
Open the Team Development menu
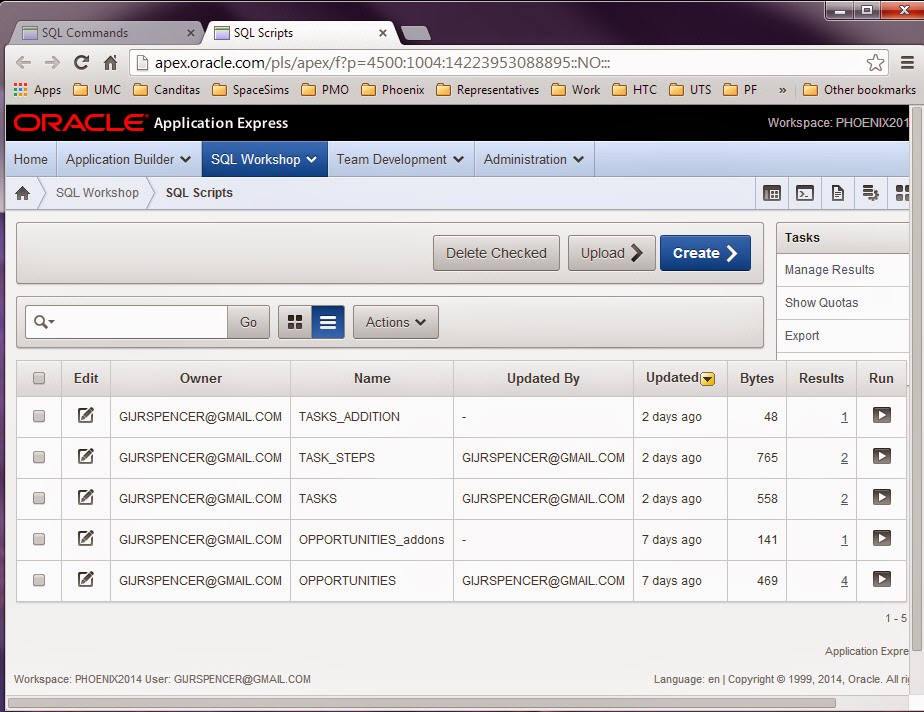click(399, 158)
